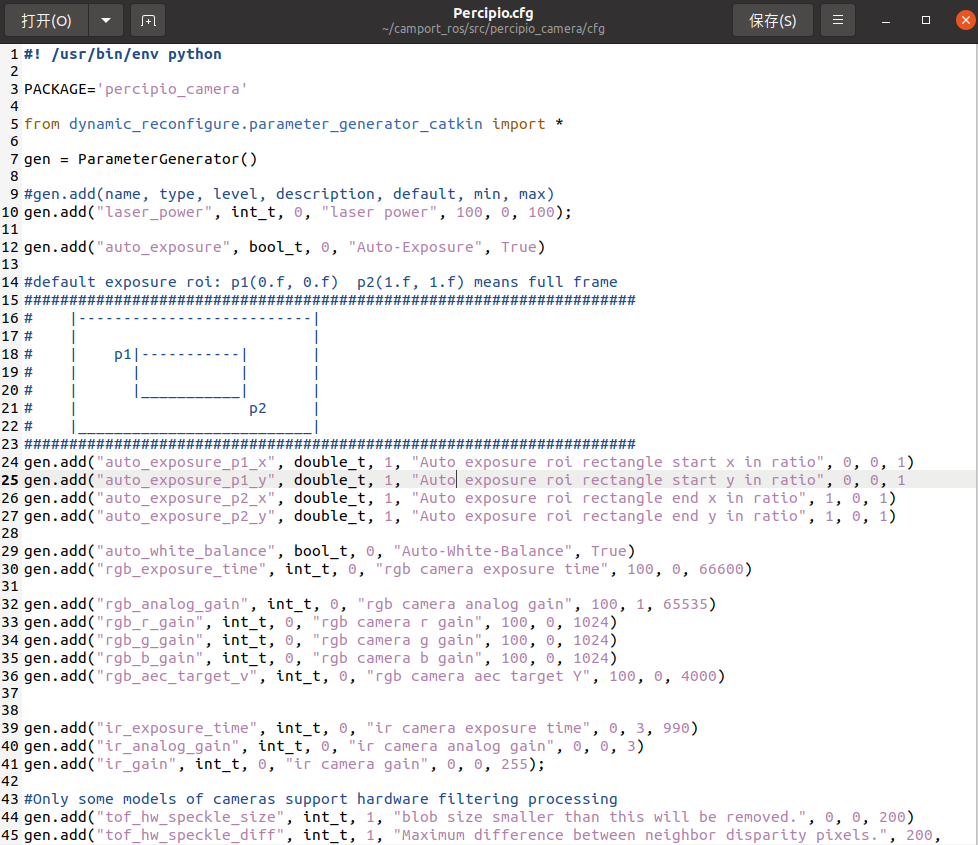The width and height of the screenshot is (978, 845).
Task: Click on "ir_analog_gain" string
Action: [168, 746]
